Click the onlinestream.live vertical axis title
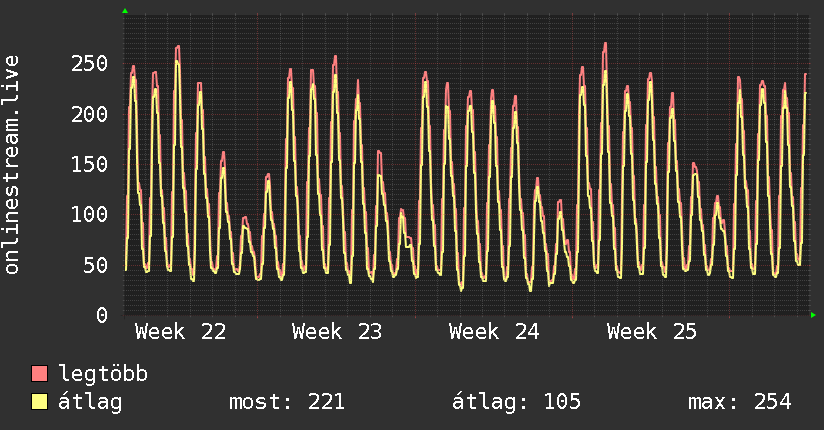 click(x=12, y=165)
